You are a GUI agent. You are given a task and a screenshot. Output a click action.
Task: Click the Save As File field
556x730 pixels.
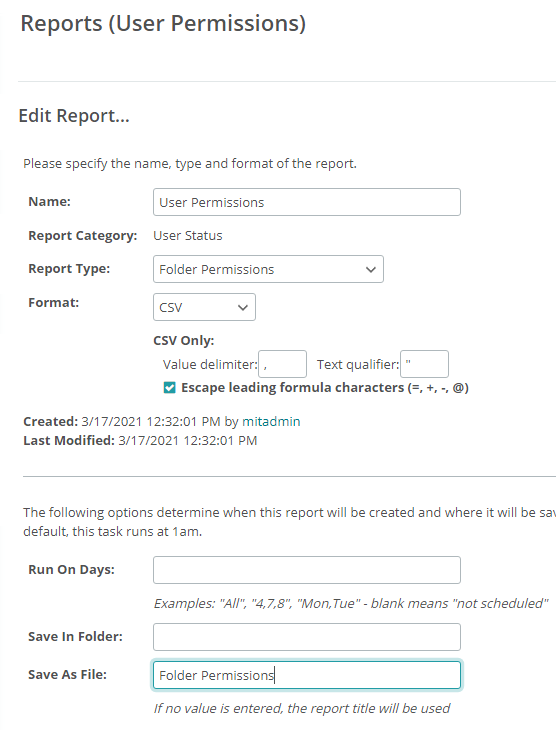[x=306, y=675]
